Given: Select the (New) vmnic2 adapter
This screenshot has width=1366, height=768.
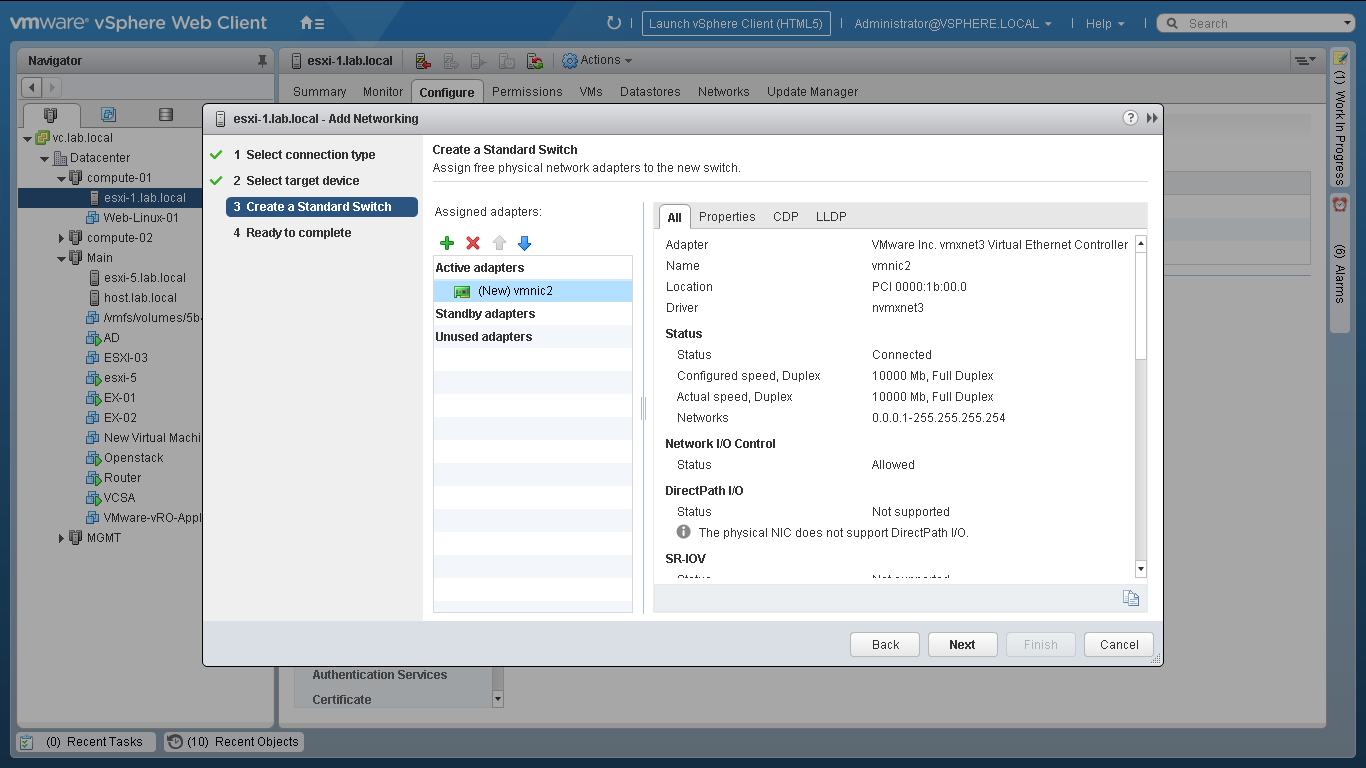Looking at the screenshot, I should [x=515, y=291].
